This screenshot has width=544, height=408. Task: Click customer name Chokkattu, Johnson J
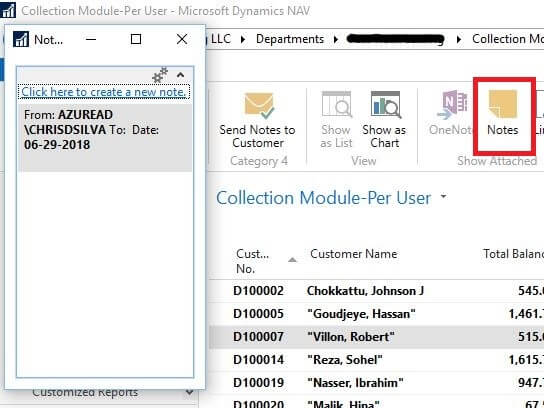point(366,291)
